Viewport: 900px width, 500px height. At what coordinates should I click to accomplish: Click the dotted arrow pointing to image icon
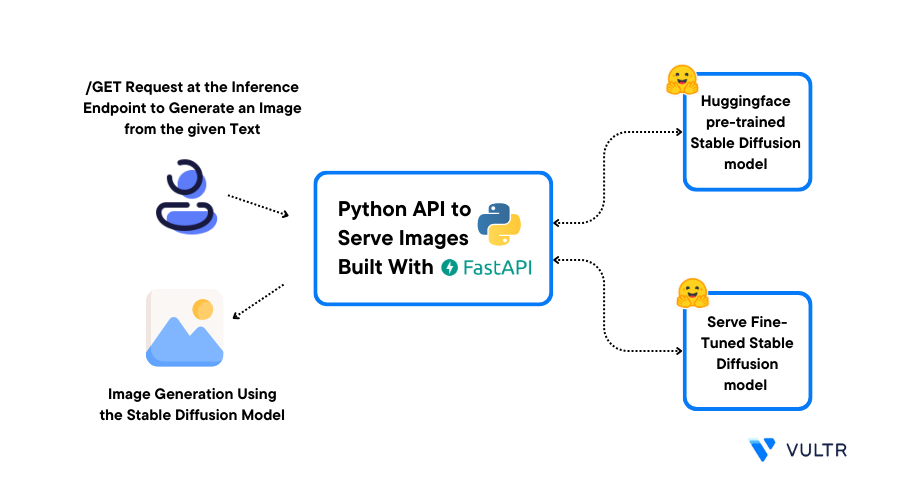tap(258, 302)
